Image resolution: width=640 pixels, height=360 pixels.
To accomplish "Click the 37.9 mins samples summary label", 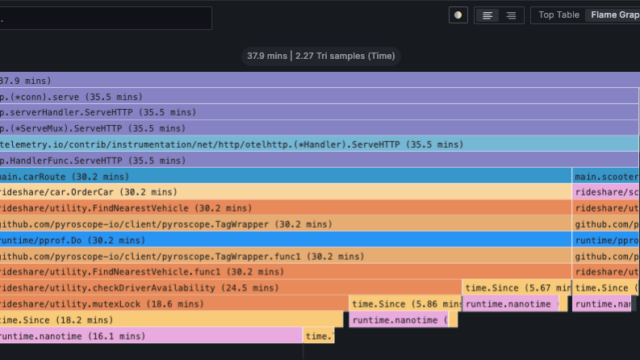I will point(321,56).
